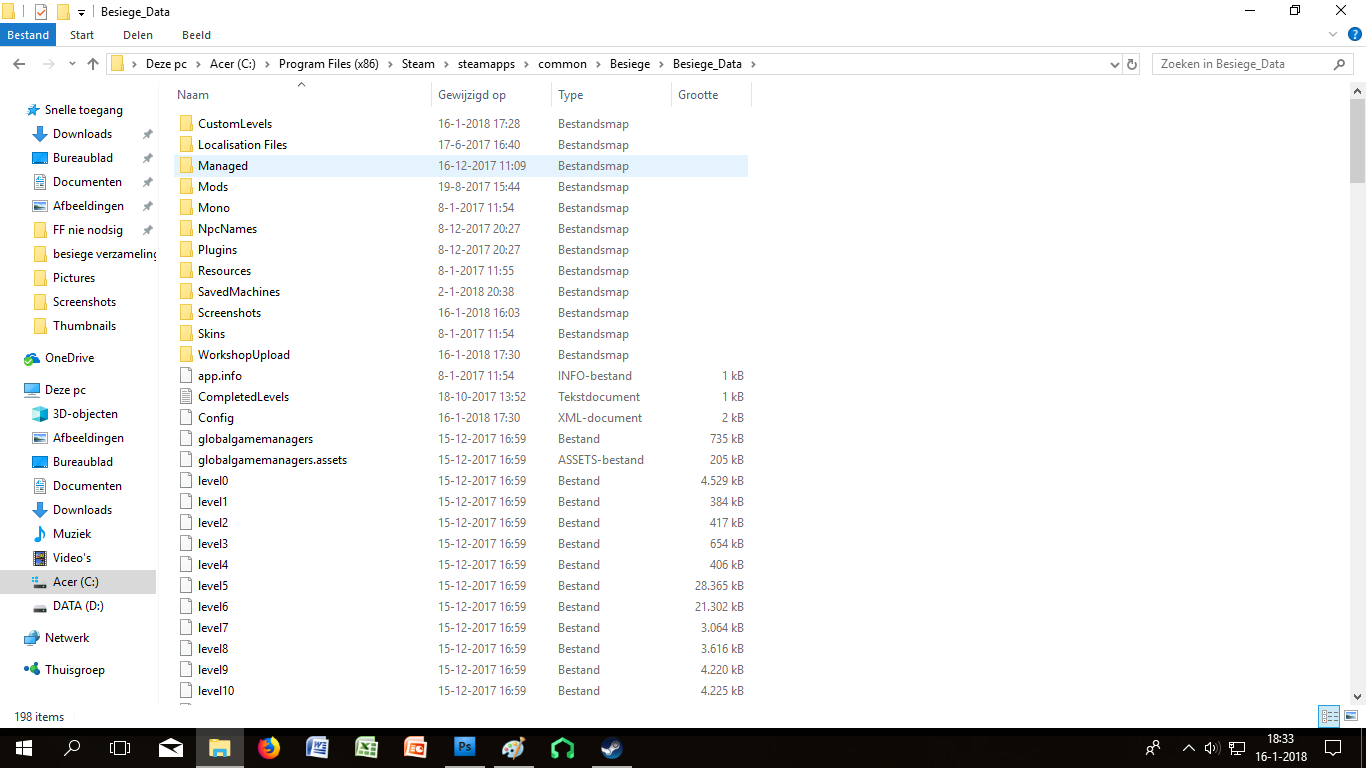This screenshot has width=1366, height=768.
Task: Open Thuisgroep in the navigation pane
Action: [x=74, y=670]
